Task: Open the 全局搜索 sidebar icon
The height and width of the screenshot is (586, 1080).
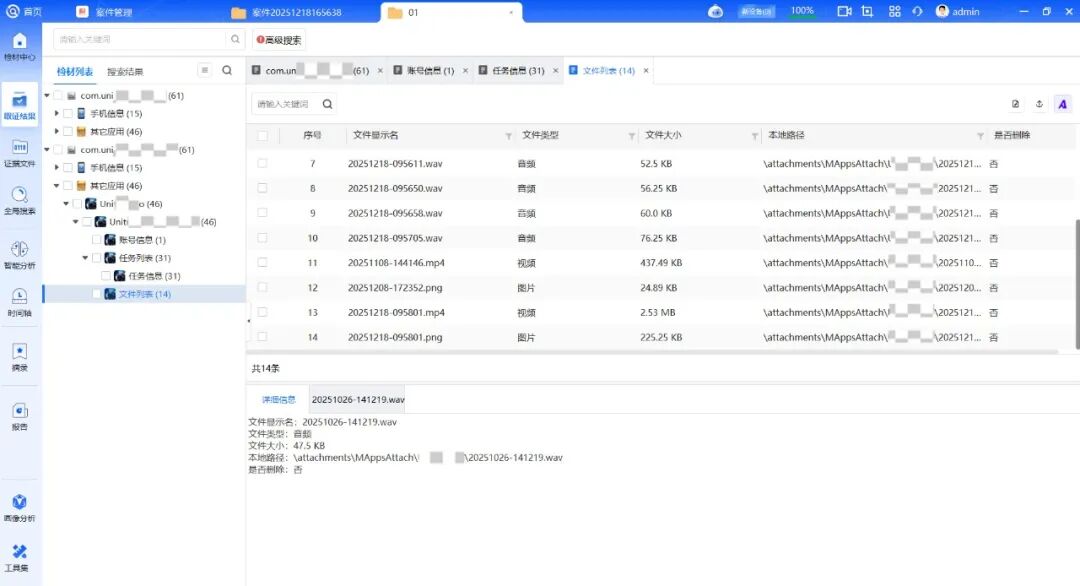Action: (x=19, y=199)
